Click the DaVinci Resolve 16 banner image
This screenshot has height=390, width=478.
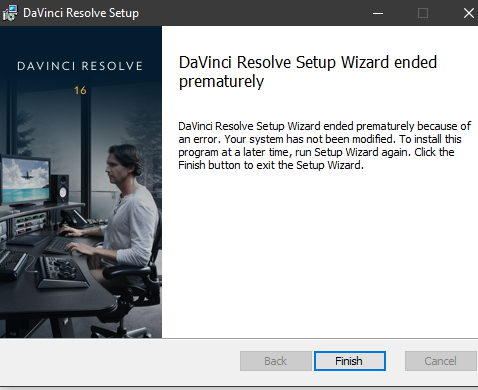click(x=81, y=182)
